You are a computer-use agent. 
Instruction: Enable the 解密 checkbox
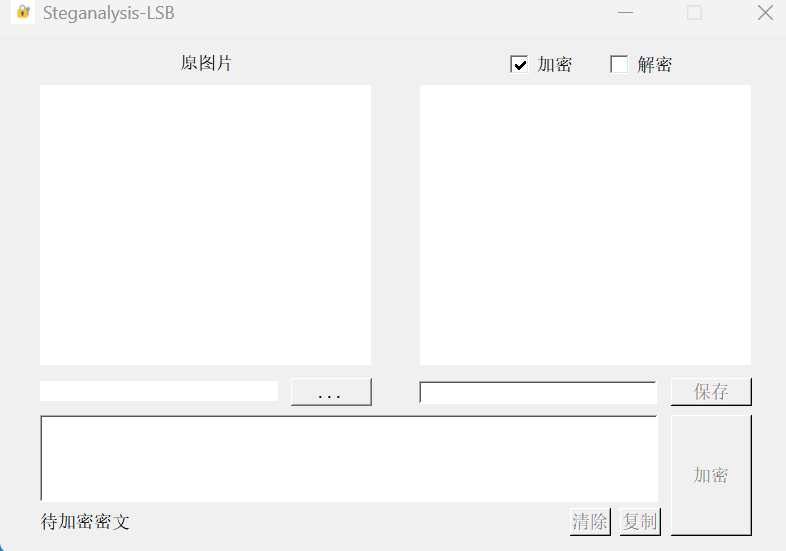point(619,64)
